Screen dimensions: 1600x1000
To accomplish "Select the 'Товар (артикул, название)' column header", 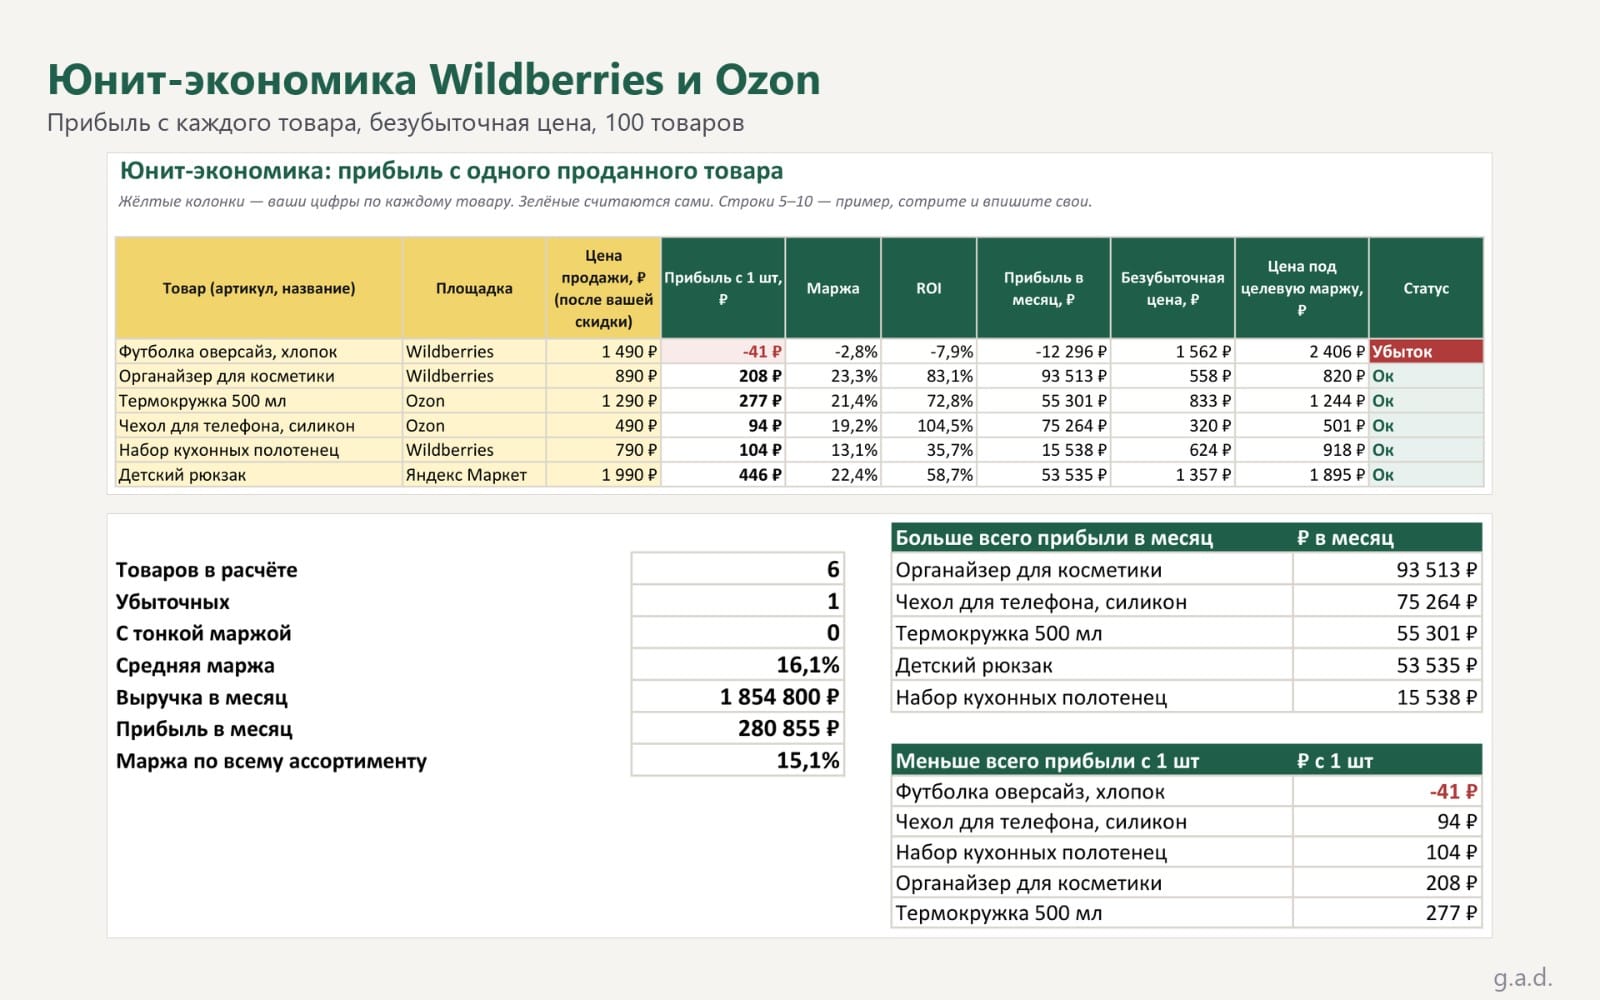I will pos(259,288).
